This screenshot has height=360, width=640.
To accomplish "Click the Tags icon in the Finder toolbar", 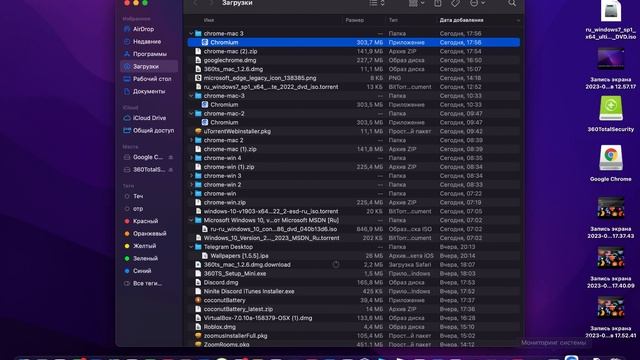I will pyautogui.click(x=455, y=3).
